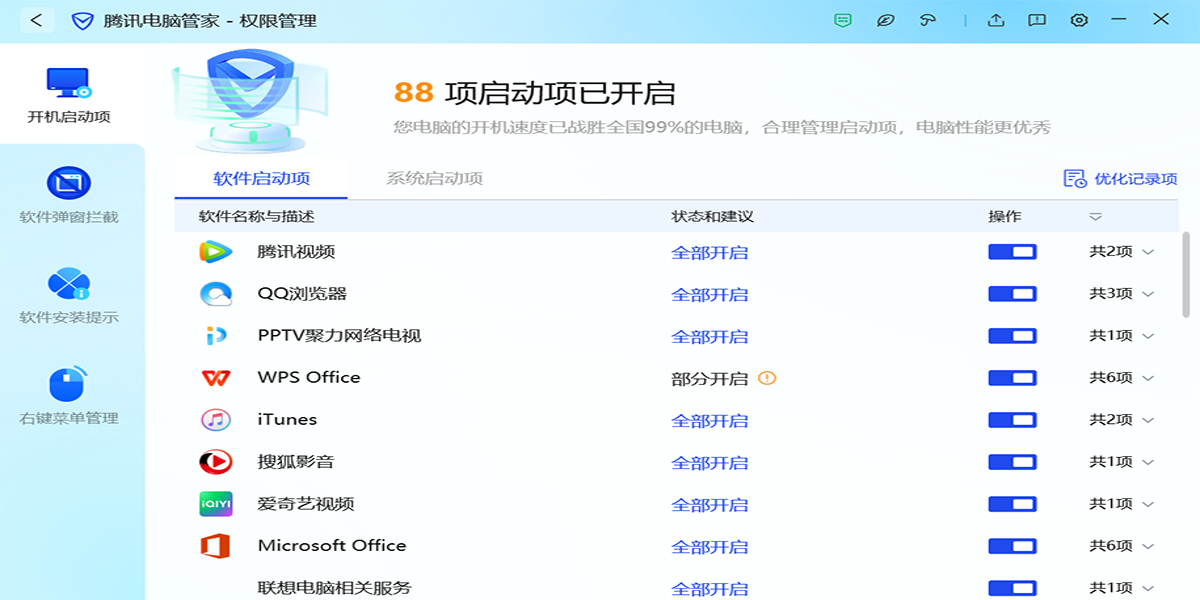Viewport: 1200px width, 600px height.
Task: Expand the QQ浏览器 共3项 list
Action: click(1121, 294)
